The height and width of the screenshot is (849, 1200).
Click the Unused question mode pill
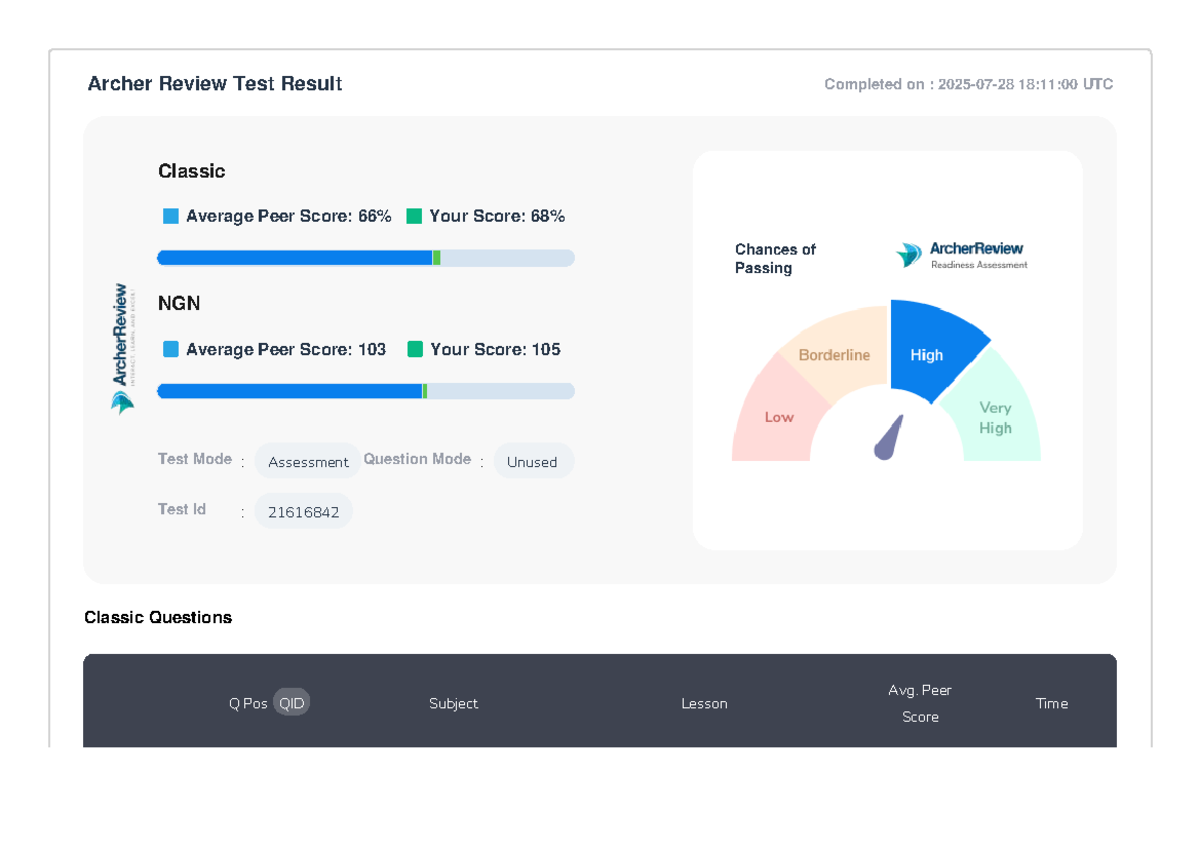533,462
